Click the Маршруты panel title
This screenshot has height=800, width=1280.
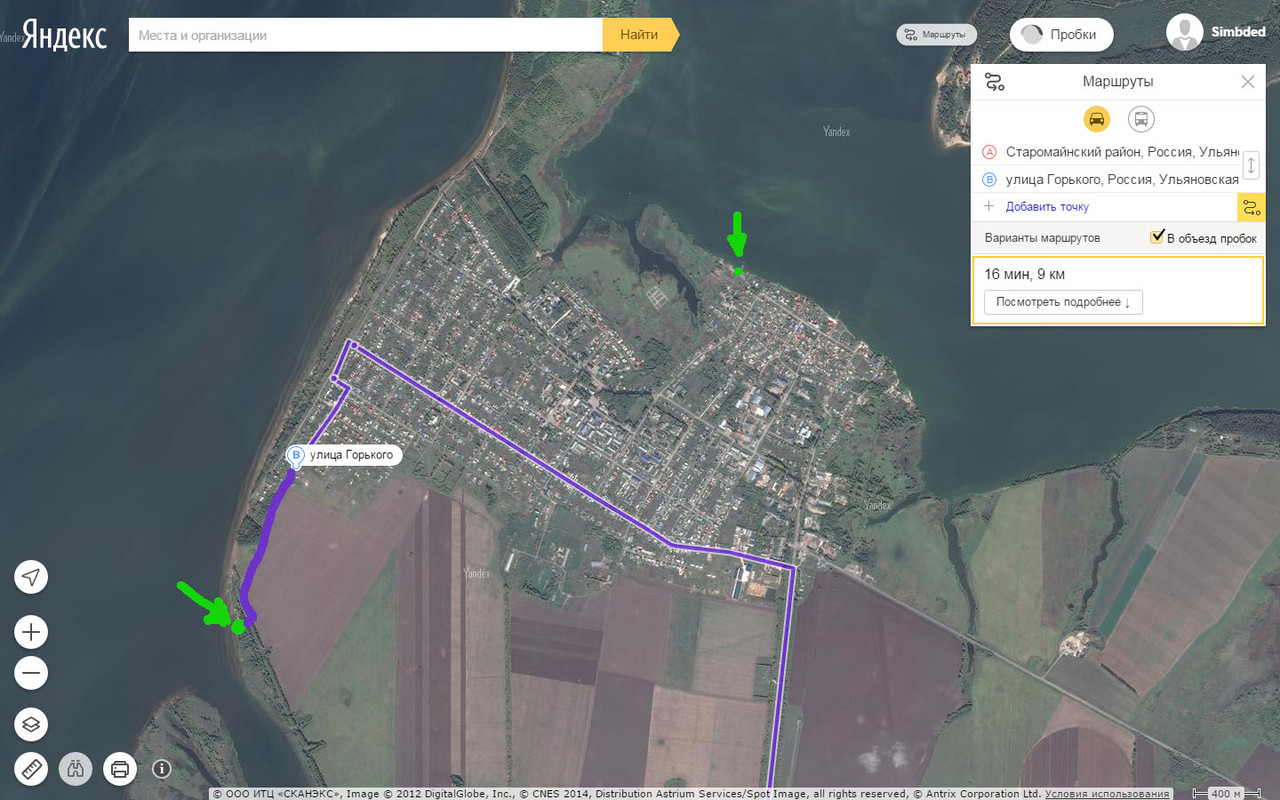[1118, 82]
